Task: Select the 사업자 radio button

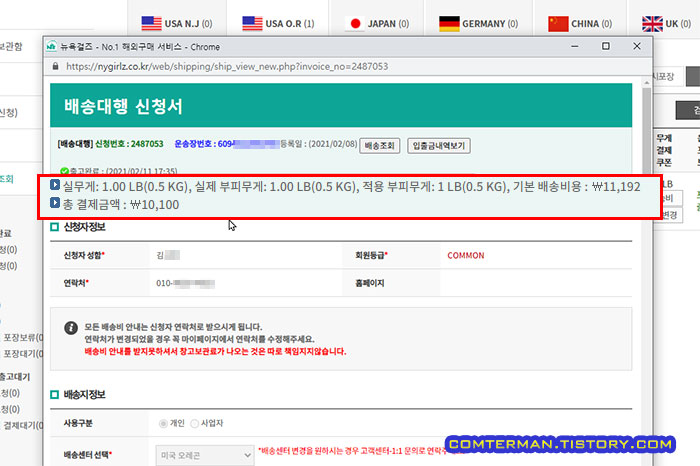Action: pyautogui.click(x=194, y=423)
